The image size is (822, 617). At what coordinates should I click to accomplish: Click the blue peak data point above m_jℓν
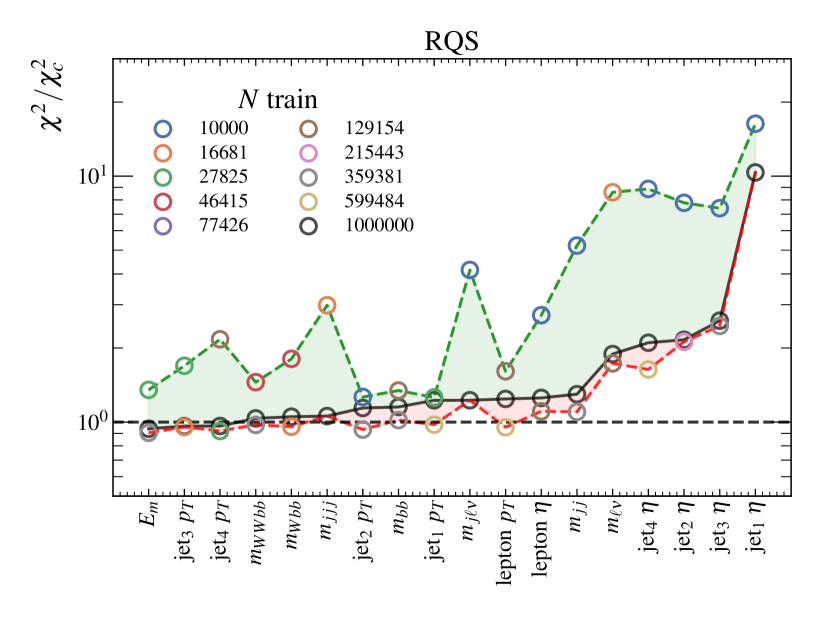[470, 270]
